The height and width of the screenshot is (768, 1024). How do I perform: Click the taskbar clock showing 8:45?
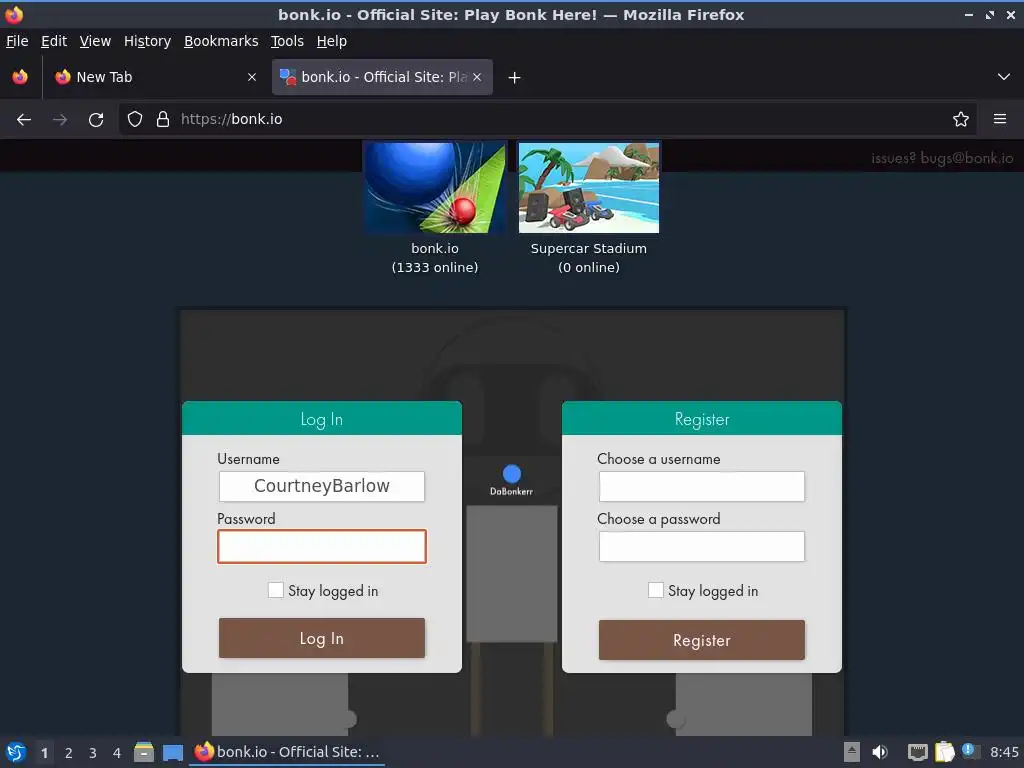[x=1004, y=752]
